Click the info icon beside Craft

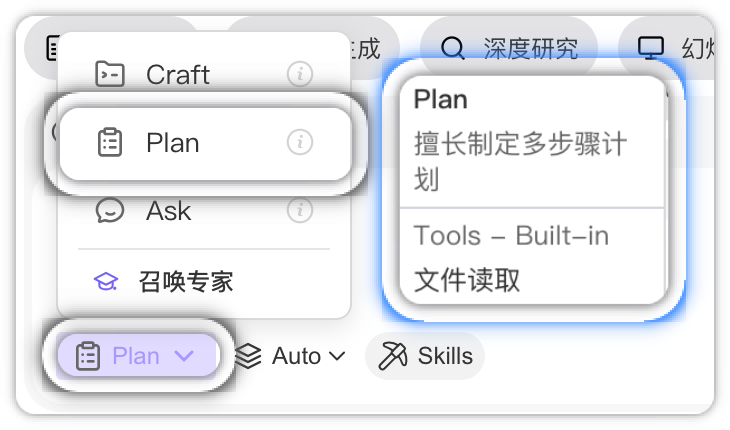pos(299,74)
